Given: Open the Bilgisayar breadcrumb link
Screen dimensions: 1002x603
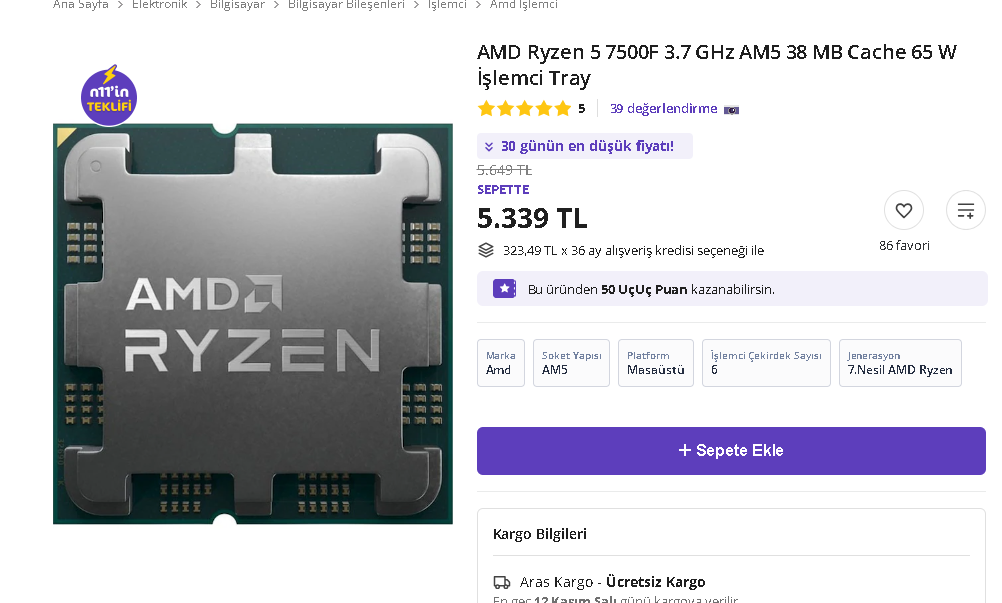Looking at the screenshot, I should click(237, 5).
